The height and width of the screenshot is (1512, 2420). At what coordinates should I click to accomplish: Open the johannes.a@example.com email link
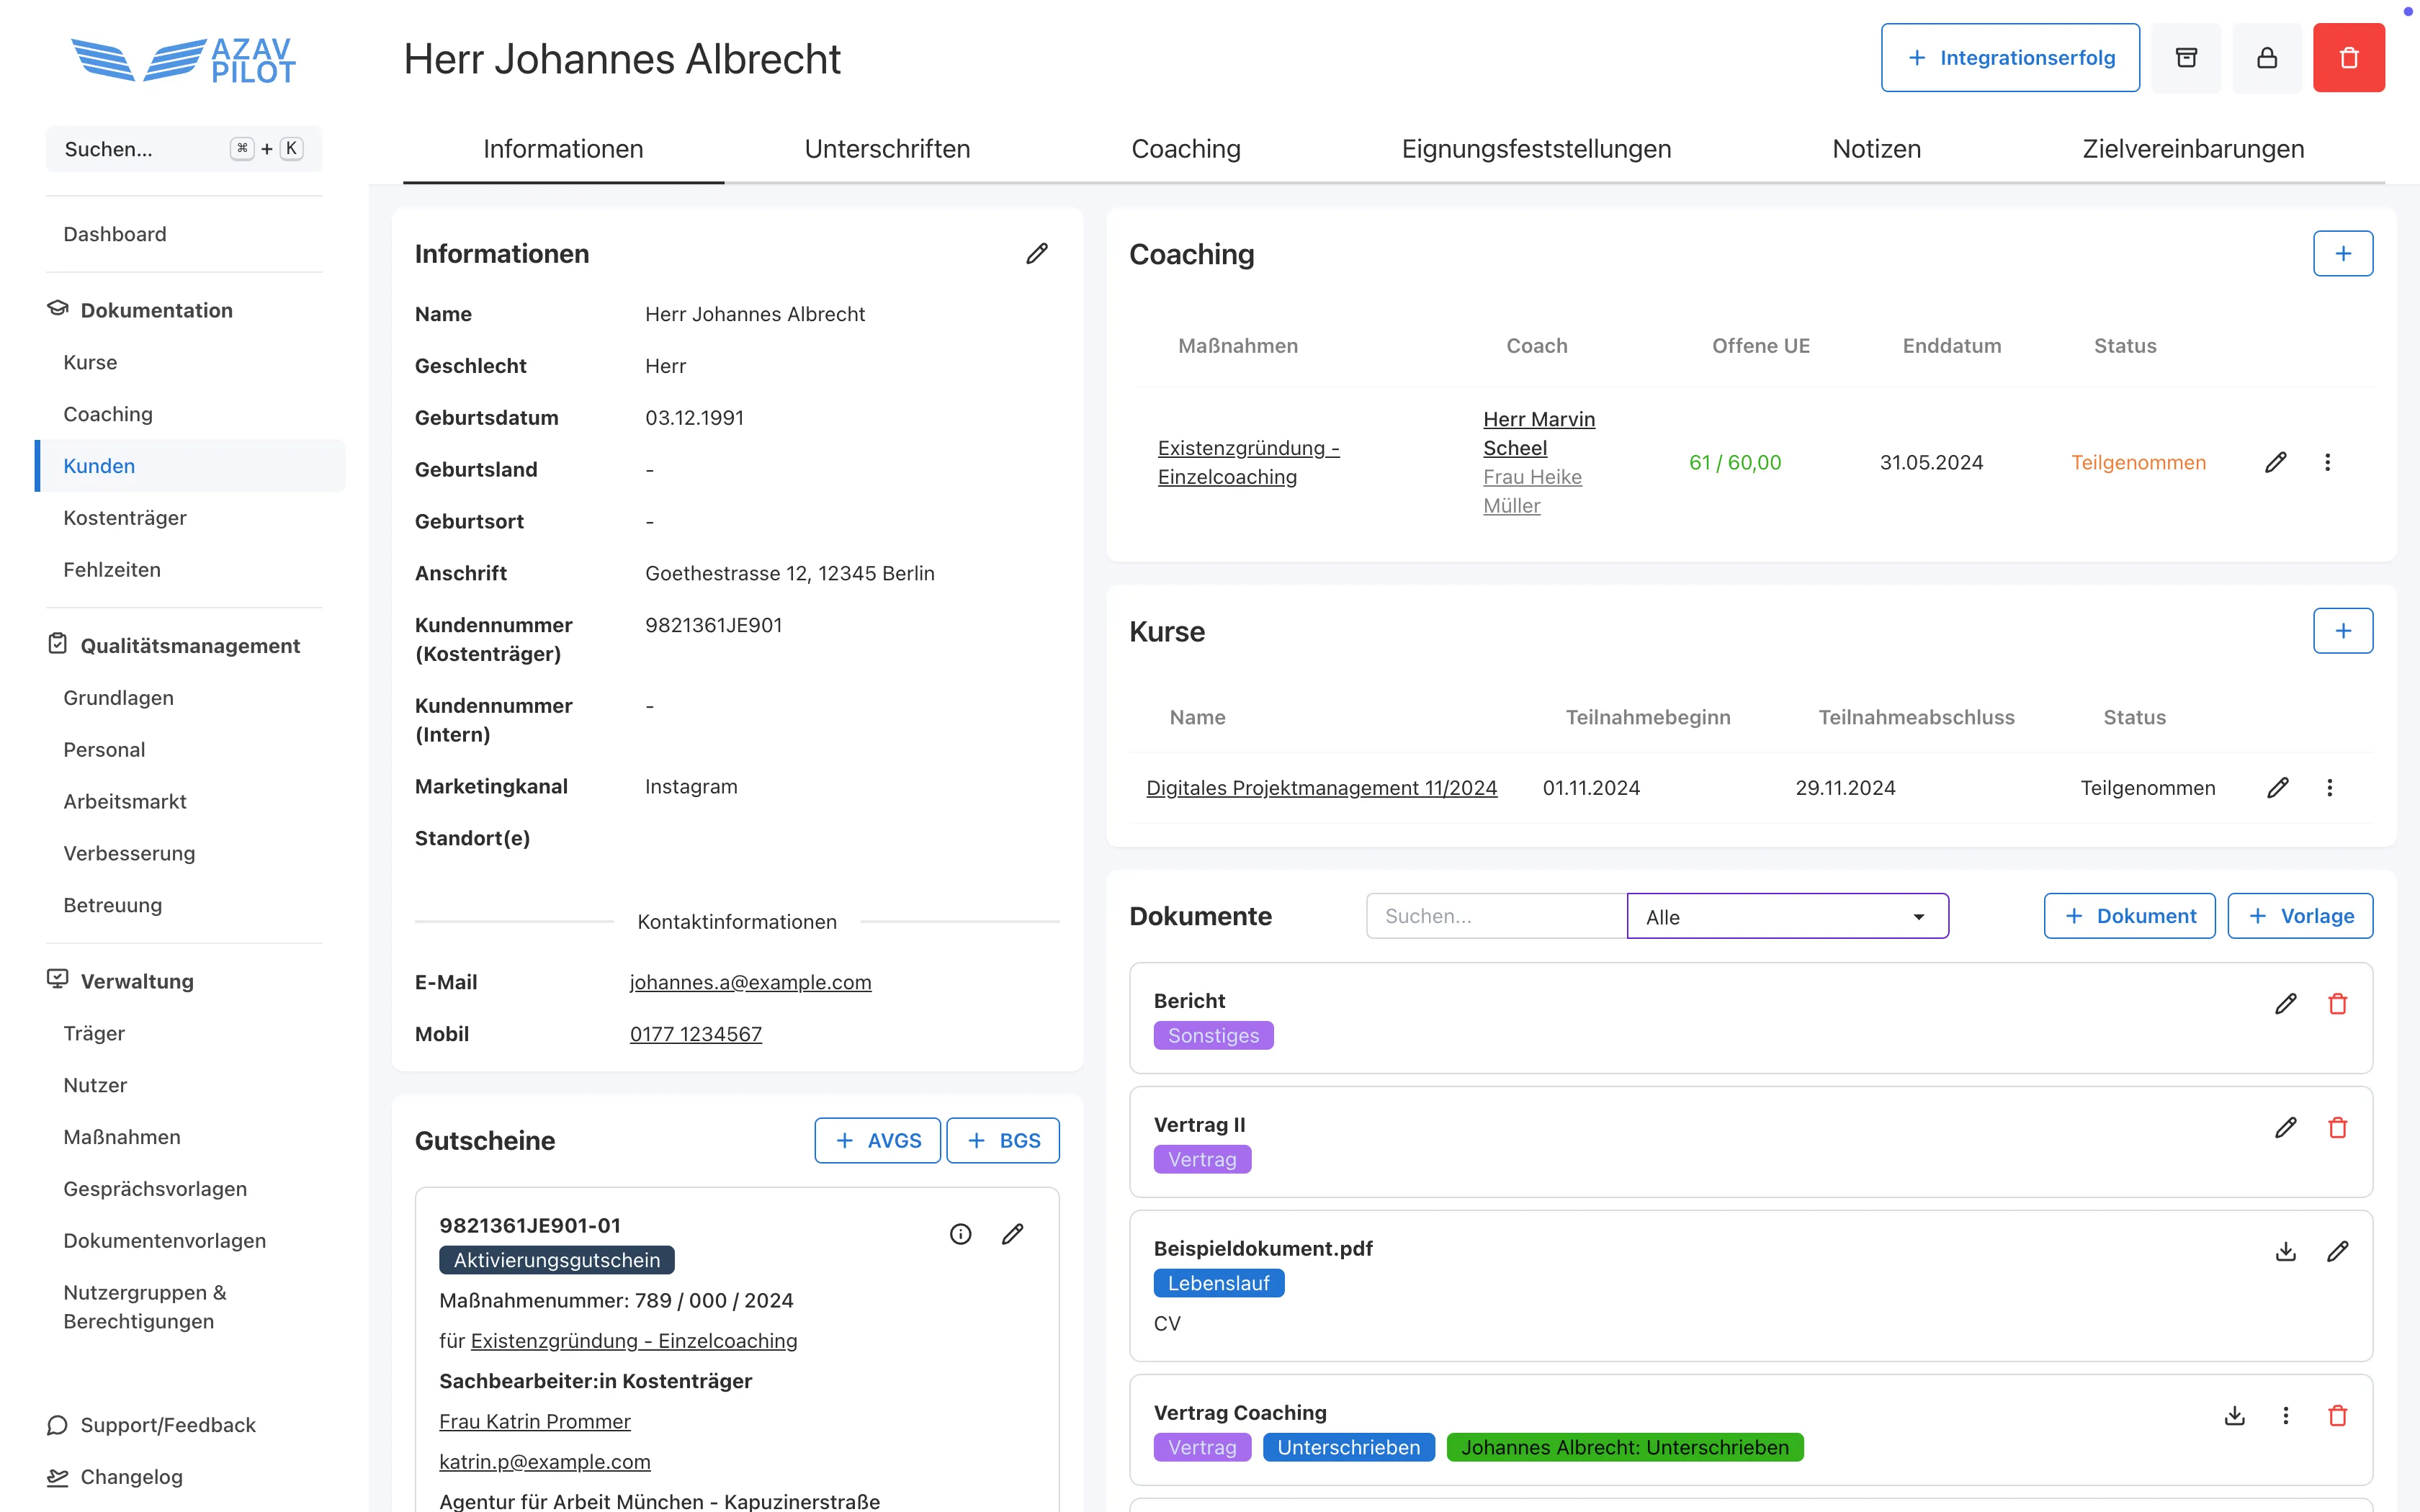point(750,982)
